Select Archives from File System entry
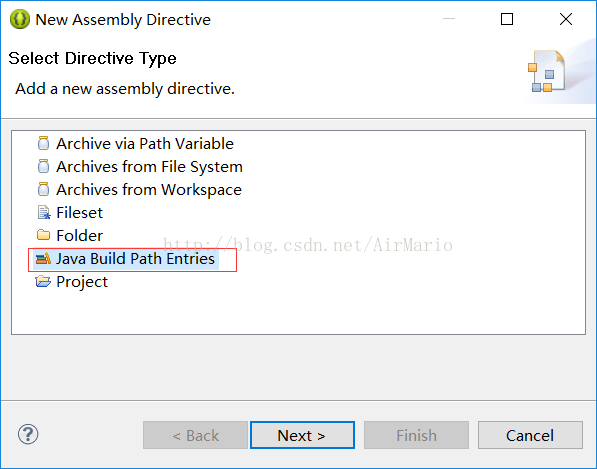 point(149,167)
